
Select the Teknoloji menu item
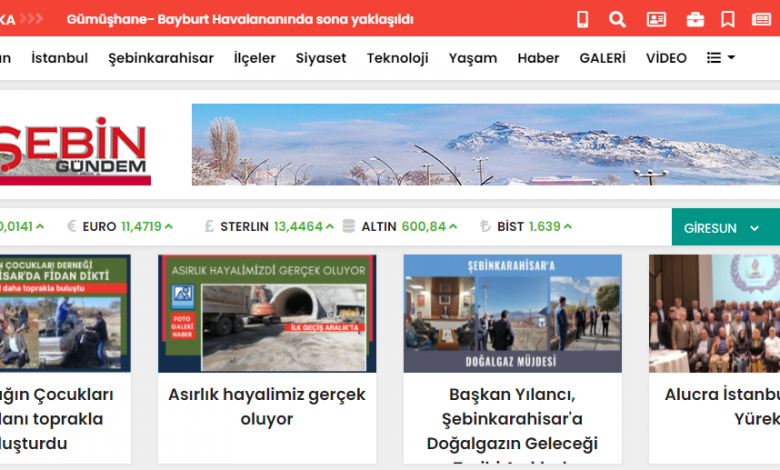pyautogui.click(x=397, y=58)
